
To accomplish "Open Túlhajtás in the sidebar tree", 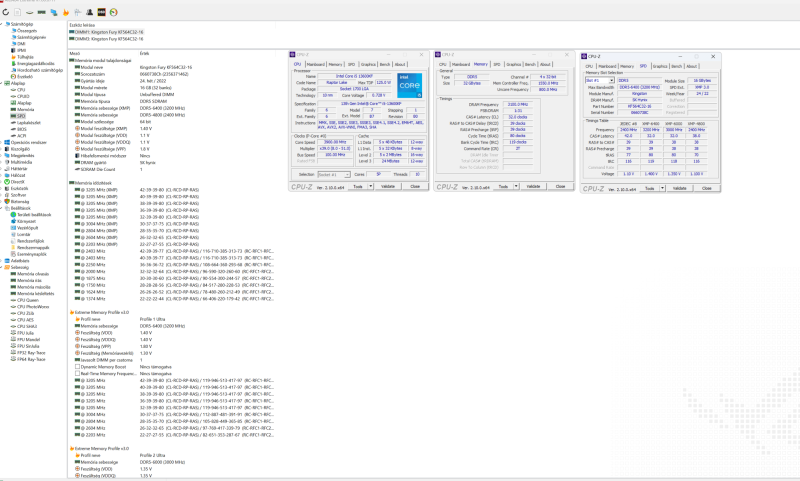I will click(25, 57).
